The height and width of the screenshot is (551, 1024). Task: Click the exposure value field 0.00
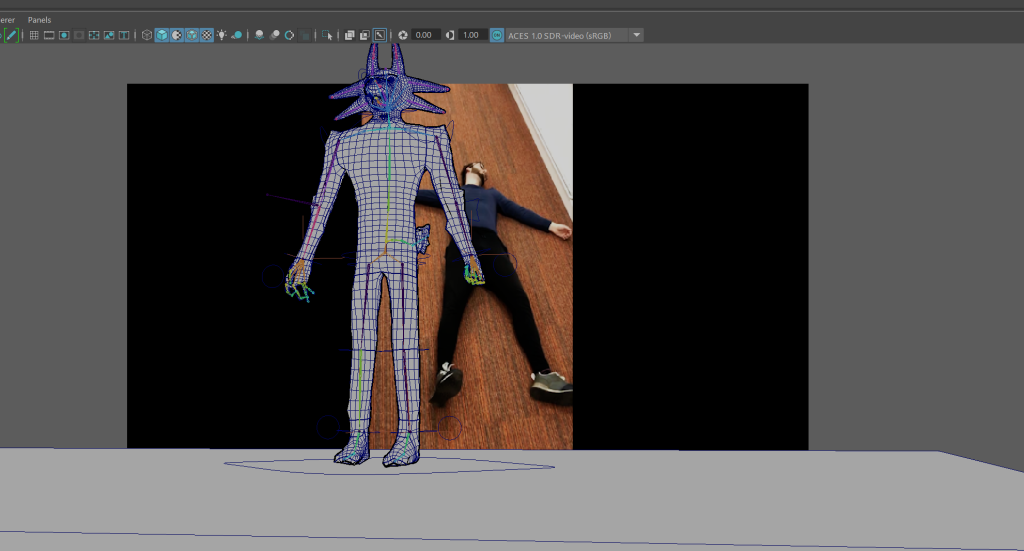point(424,35)
